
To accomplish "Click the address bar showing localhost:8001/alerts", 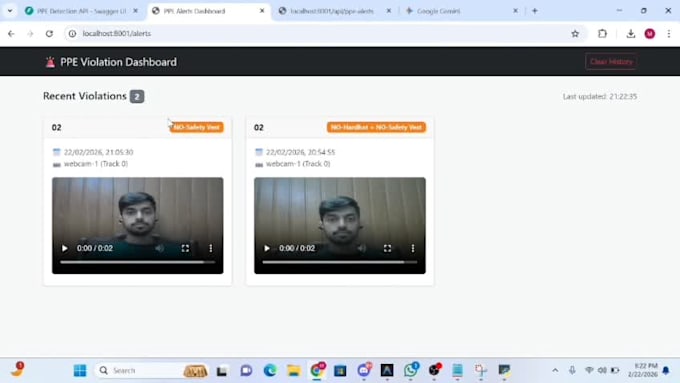I will (325, 33).
